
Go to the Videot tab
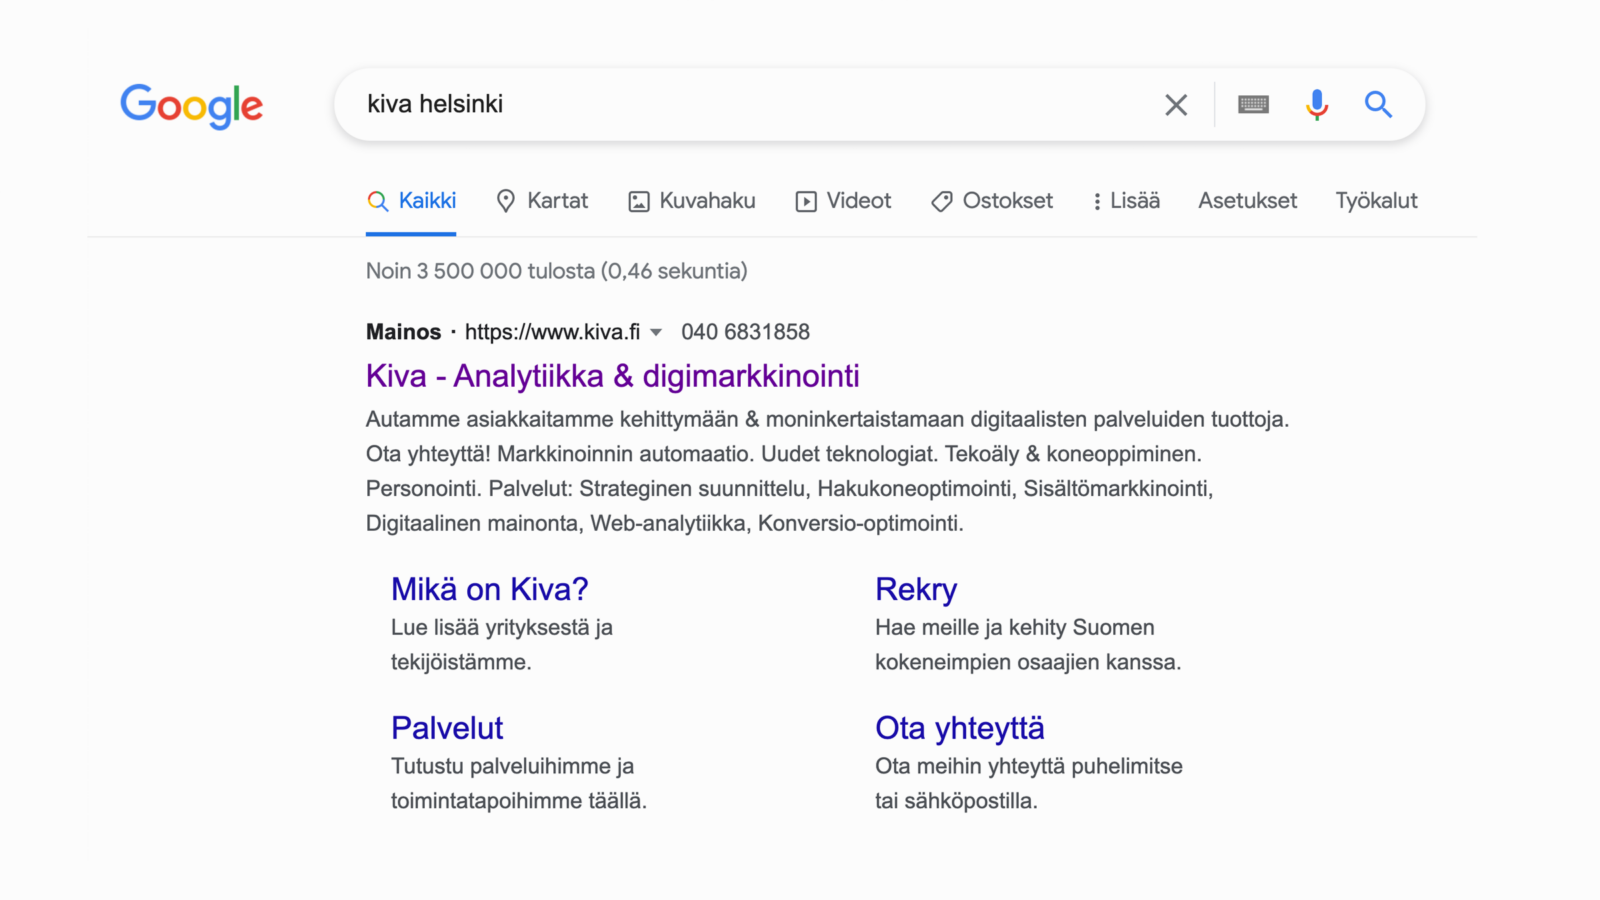pyautogui.click(x=843, y=201)
